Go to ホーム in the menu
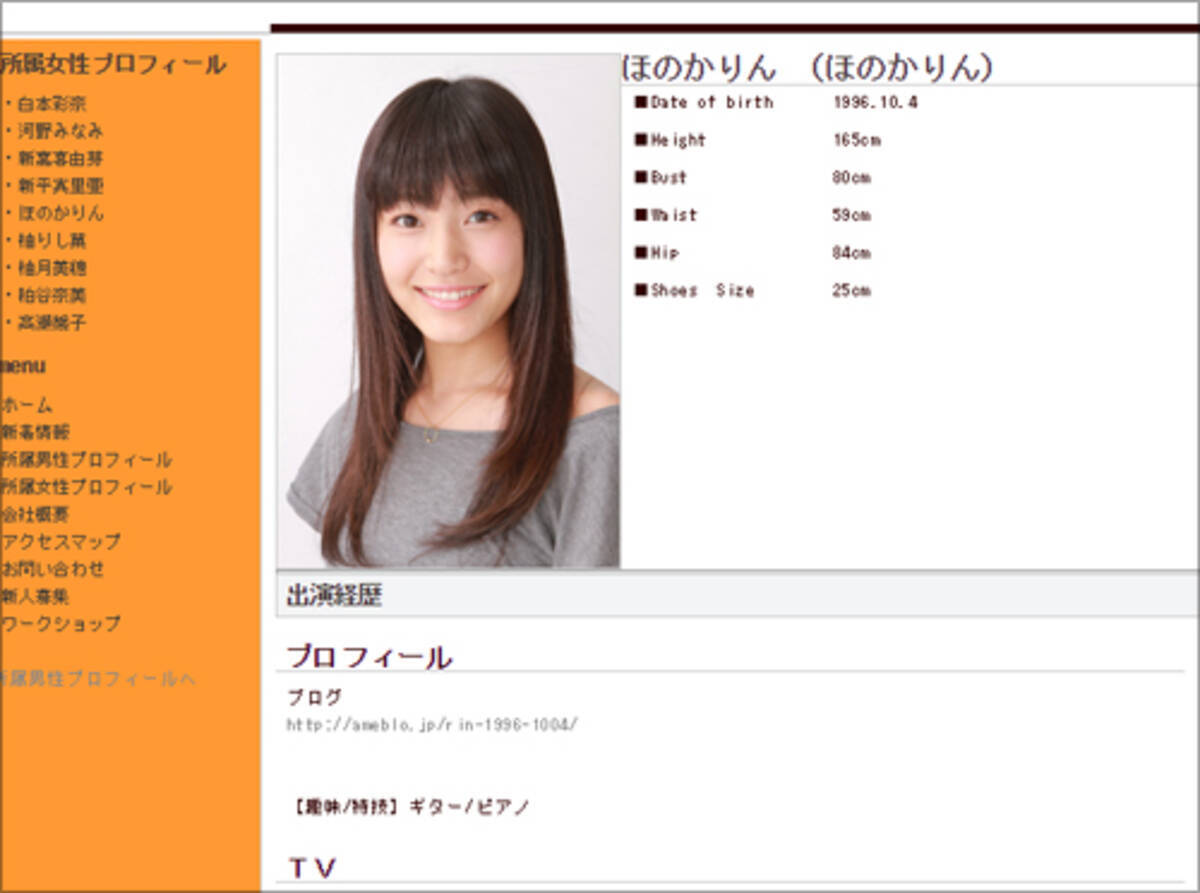The height and width of the screenshot is (893, 1200). (27, 405)
